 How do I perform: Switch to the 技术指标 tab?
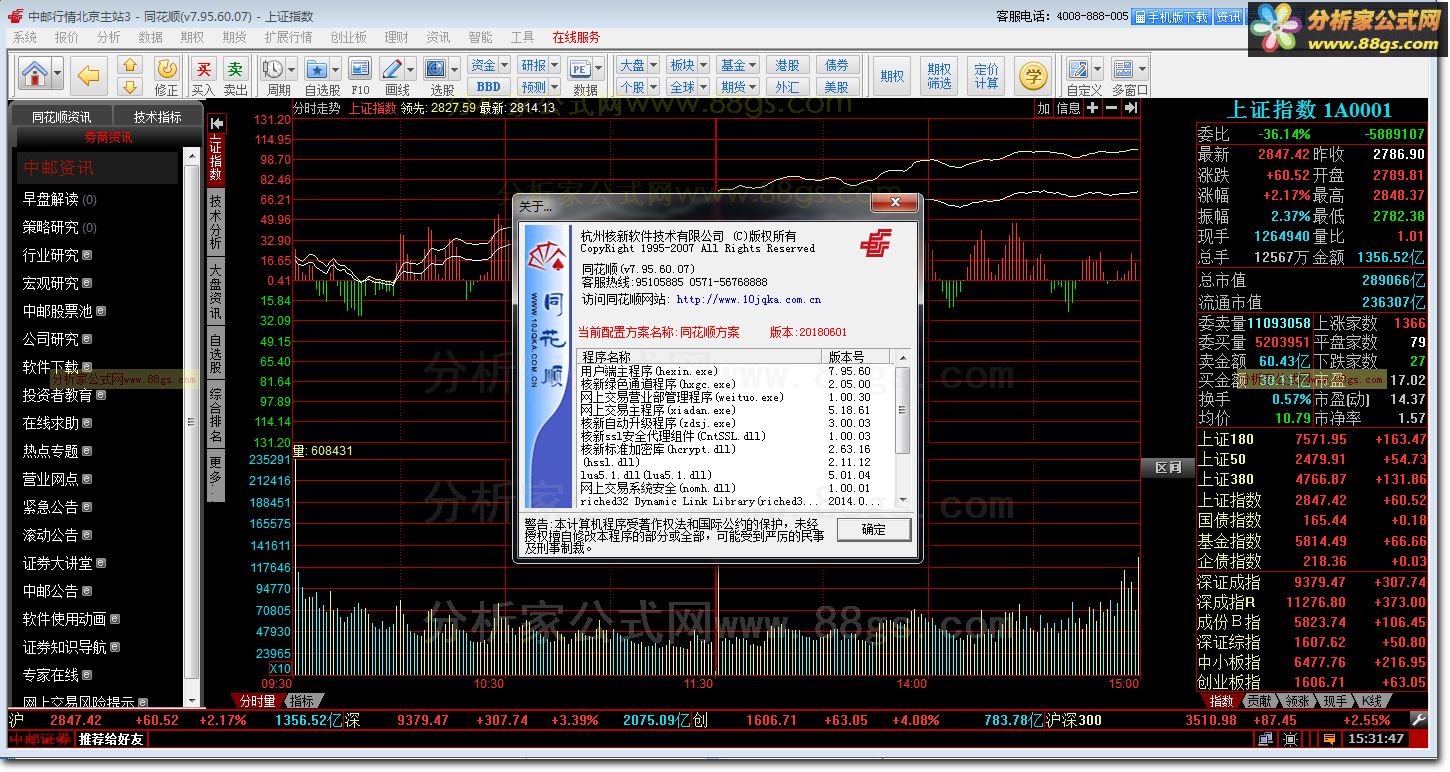coord(157,117)
